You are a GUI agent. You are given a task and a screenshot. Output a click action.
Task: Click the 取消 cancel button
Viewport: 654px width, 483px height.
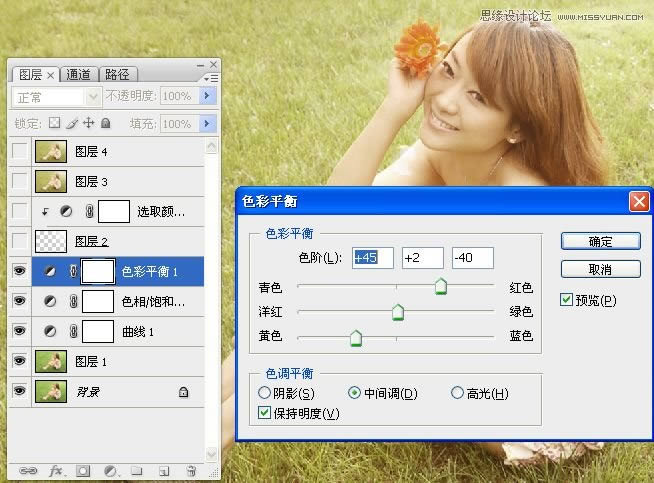[x=600, y=270]
